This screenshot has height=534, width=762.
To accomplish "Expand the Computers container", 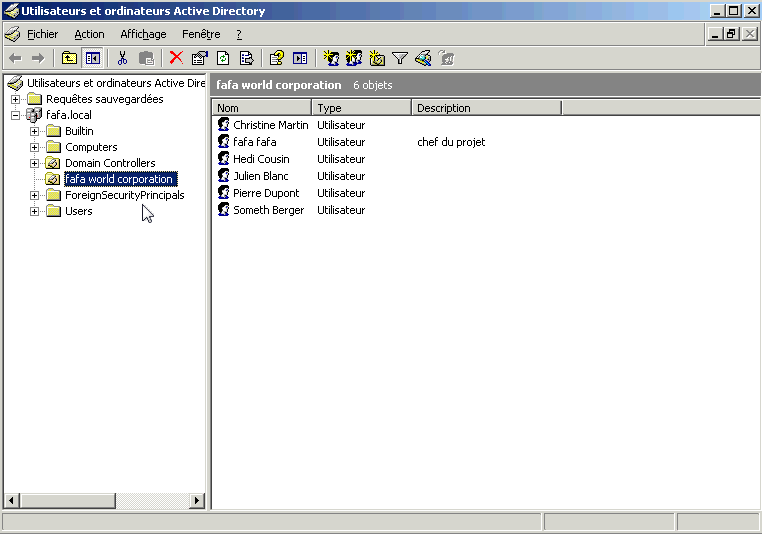I will tap(35, 147).
